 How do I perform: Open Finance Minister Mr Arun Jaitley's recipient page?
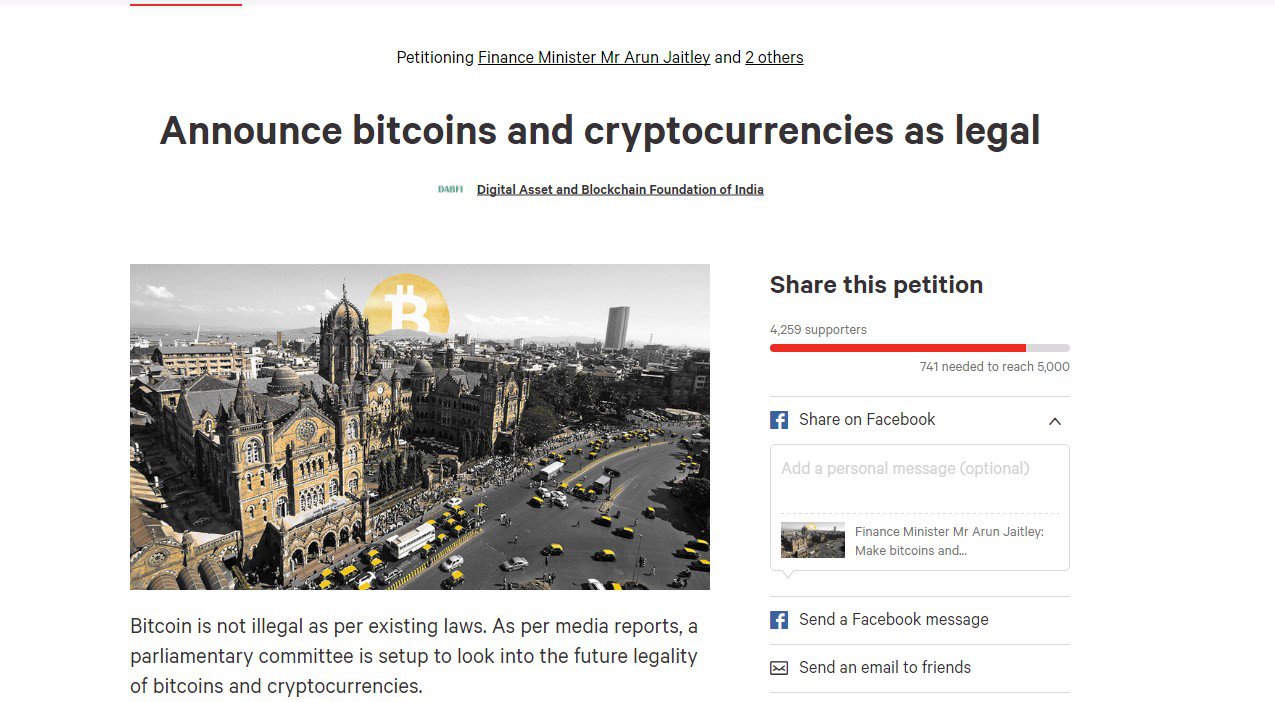[x=593, y=57]
